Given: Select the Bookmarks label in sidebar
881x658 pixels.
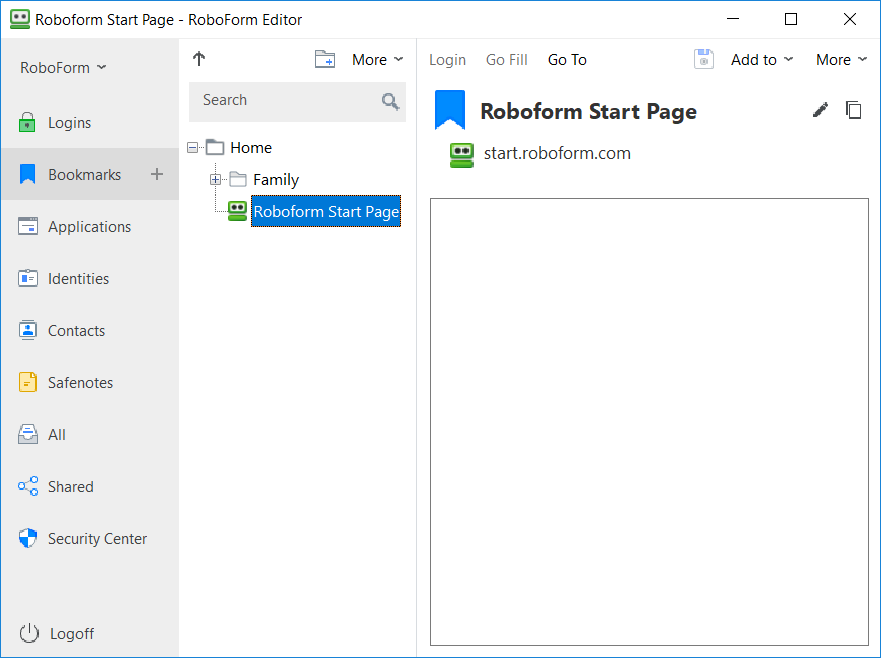Looking at the screenshot, I should click(x=84, y=175).
